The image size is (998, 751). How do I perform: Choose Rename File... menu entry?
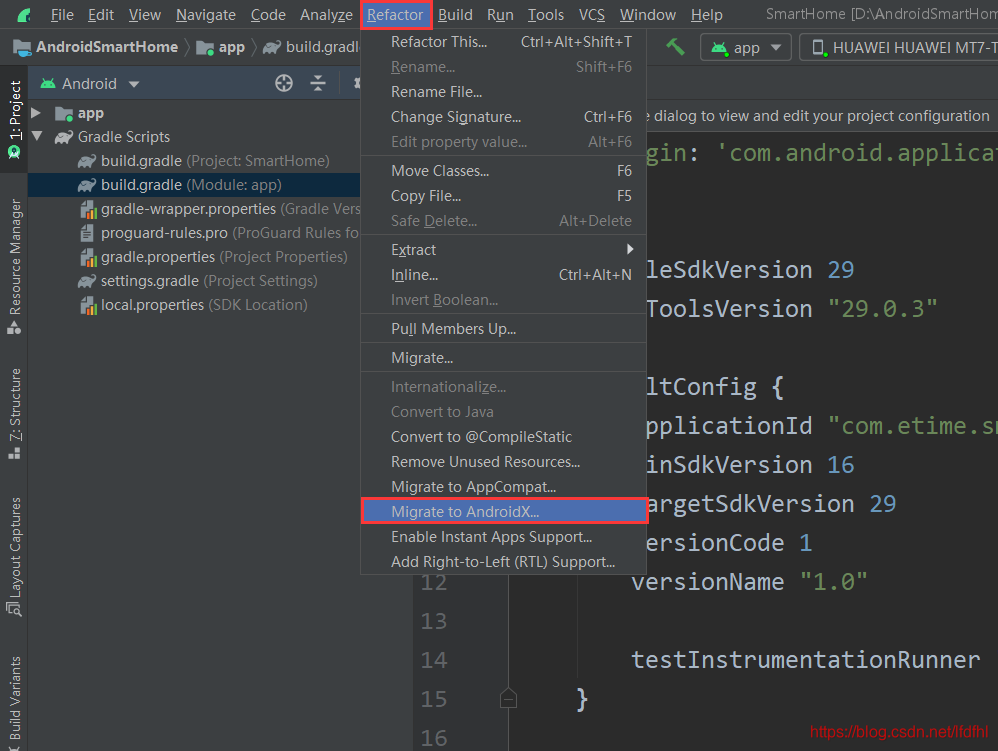point(503,92)
